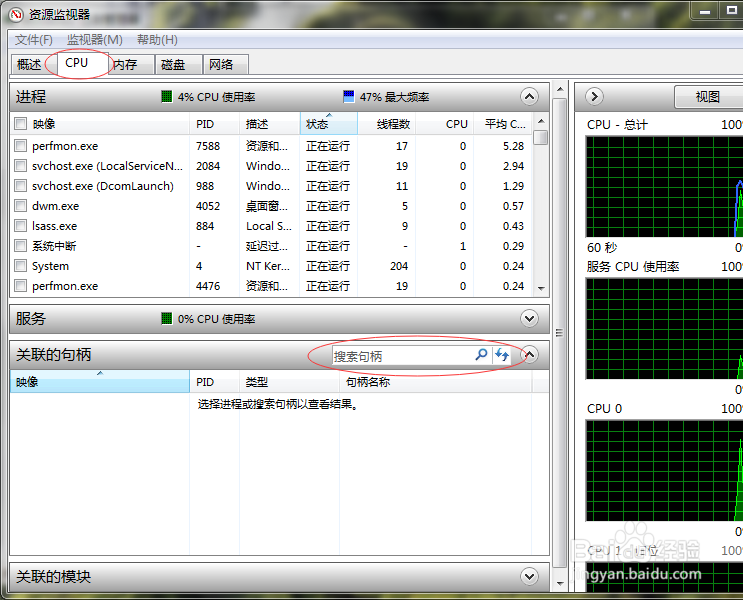Click the 搜索句柄 search field
The image size is (743, 600).
(403, 356)
